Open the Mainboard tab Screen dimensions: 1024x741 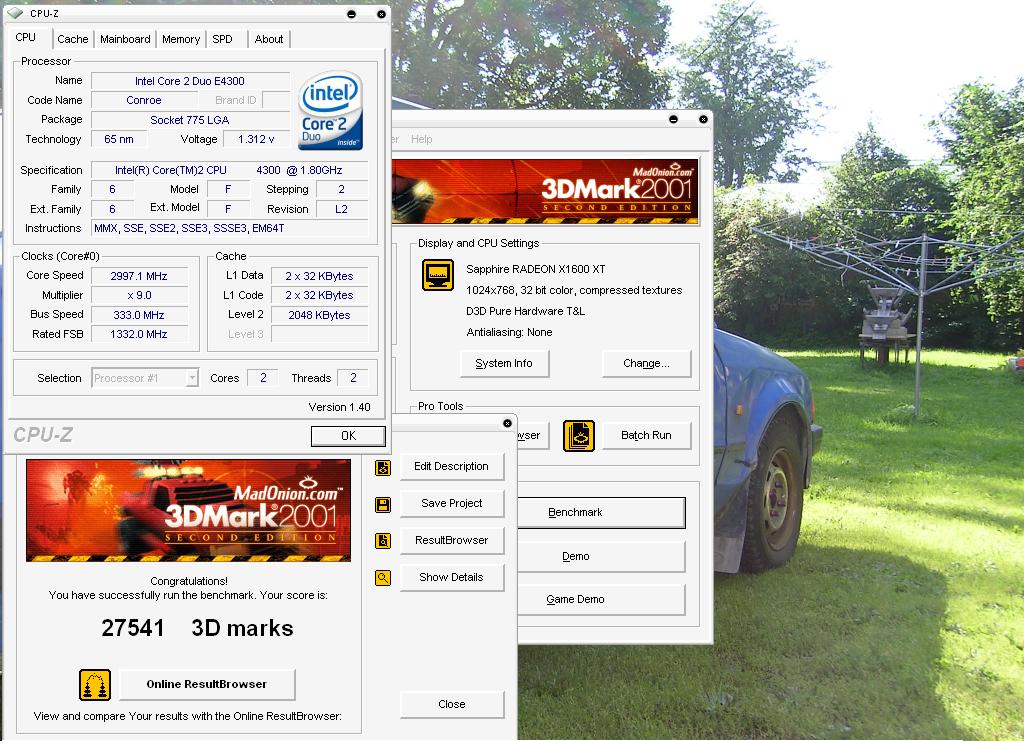[125, 39]
